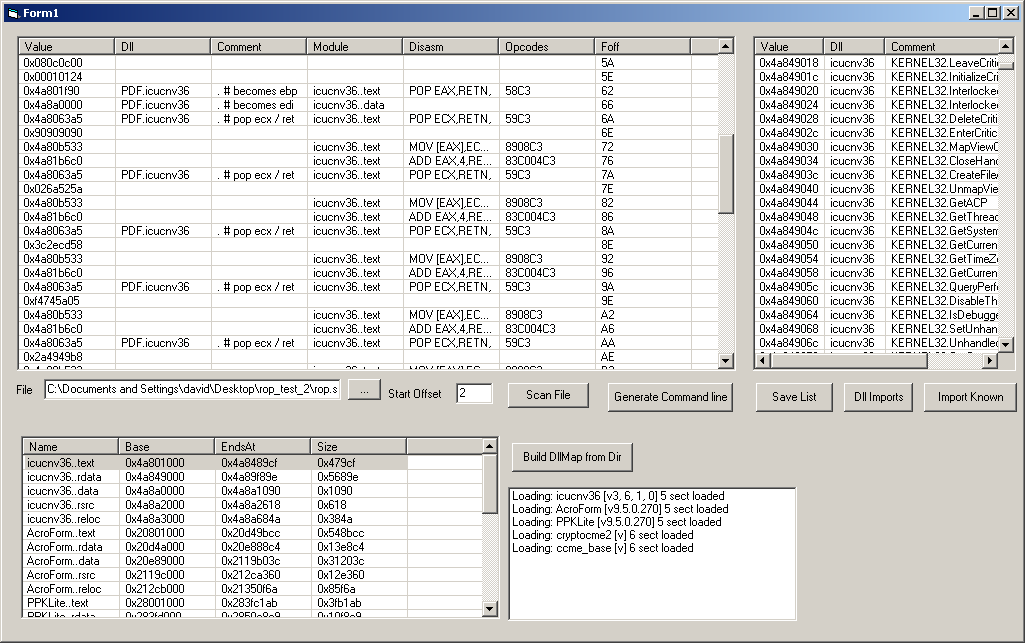1025x643 pixels.
Task: Select icucnv36..rsrc module row
Action: click(252, 505)
